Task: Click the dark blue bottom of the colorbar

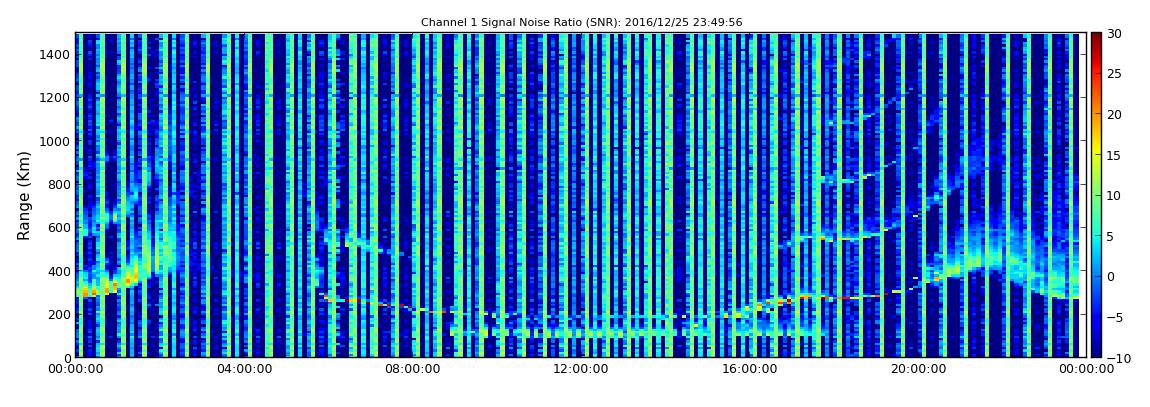Action: (1096, 352)
